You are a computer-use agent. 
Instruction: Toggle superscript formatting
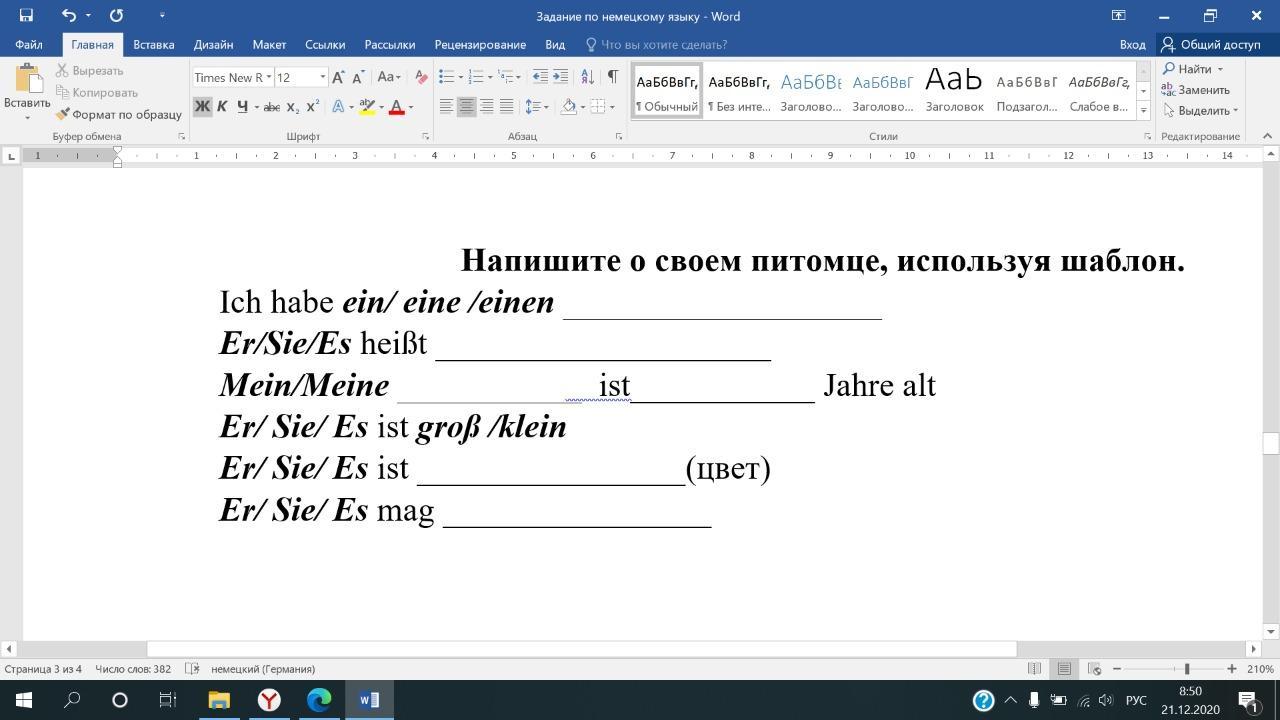pos(312,107)
